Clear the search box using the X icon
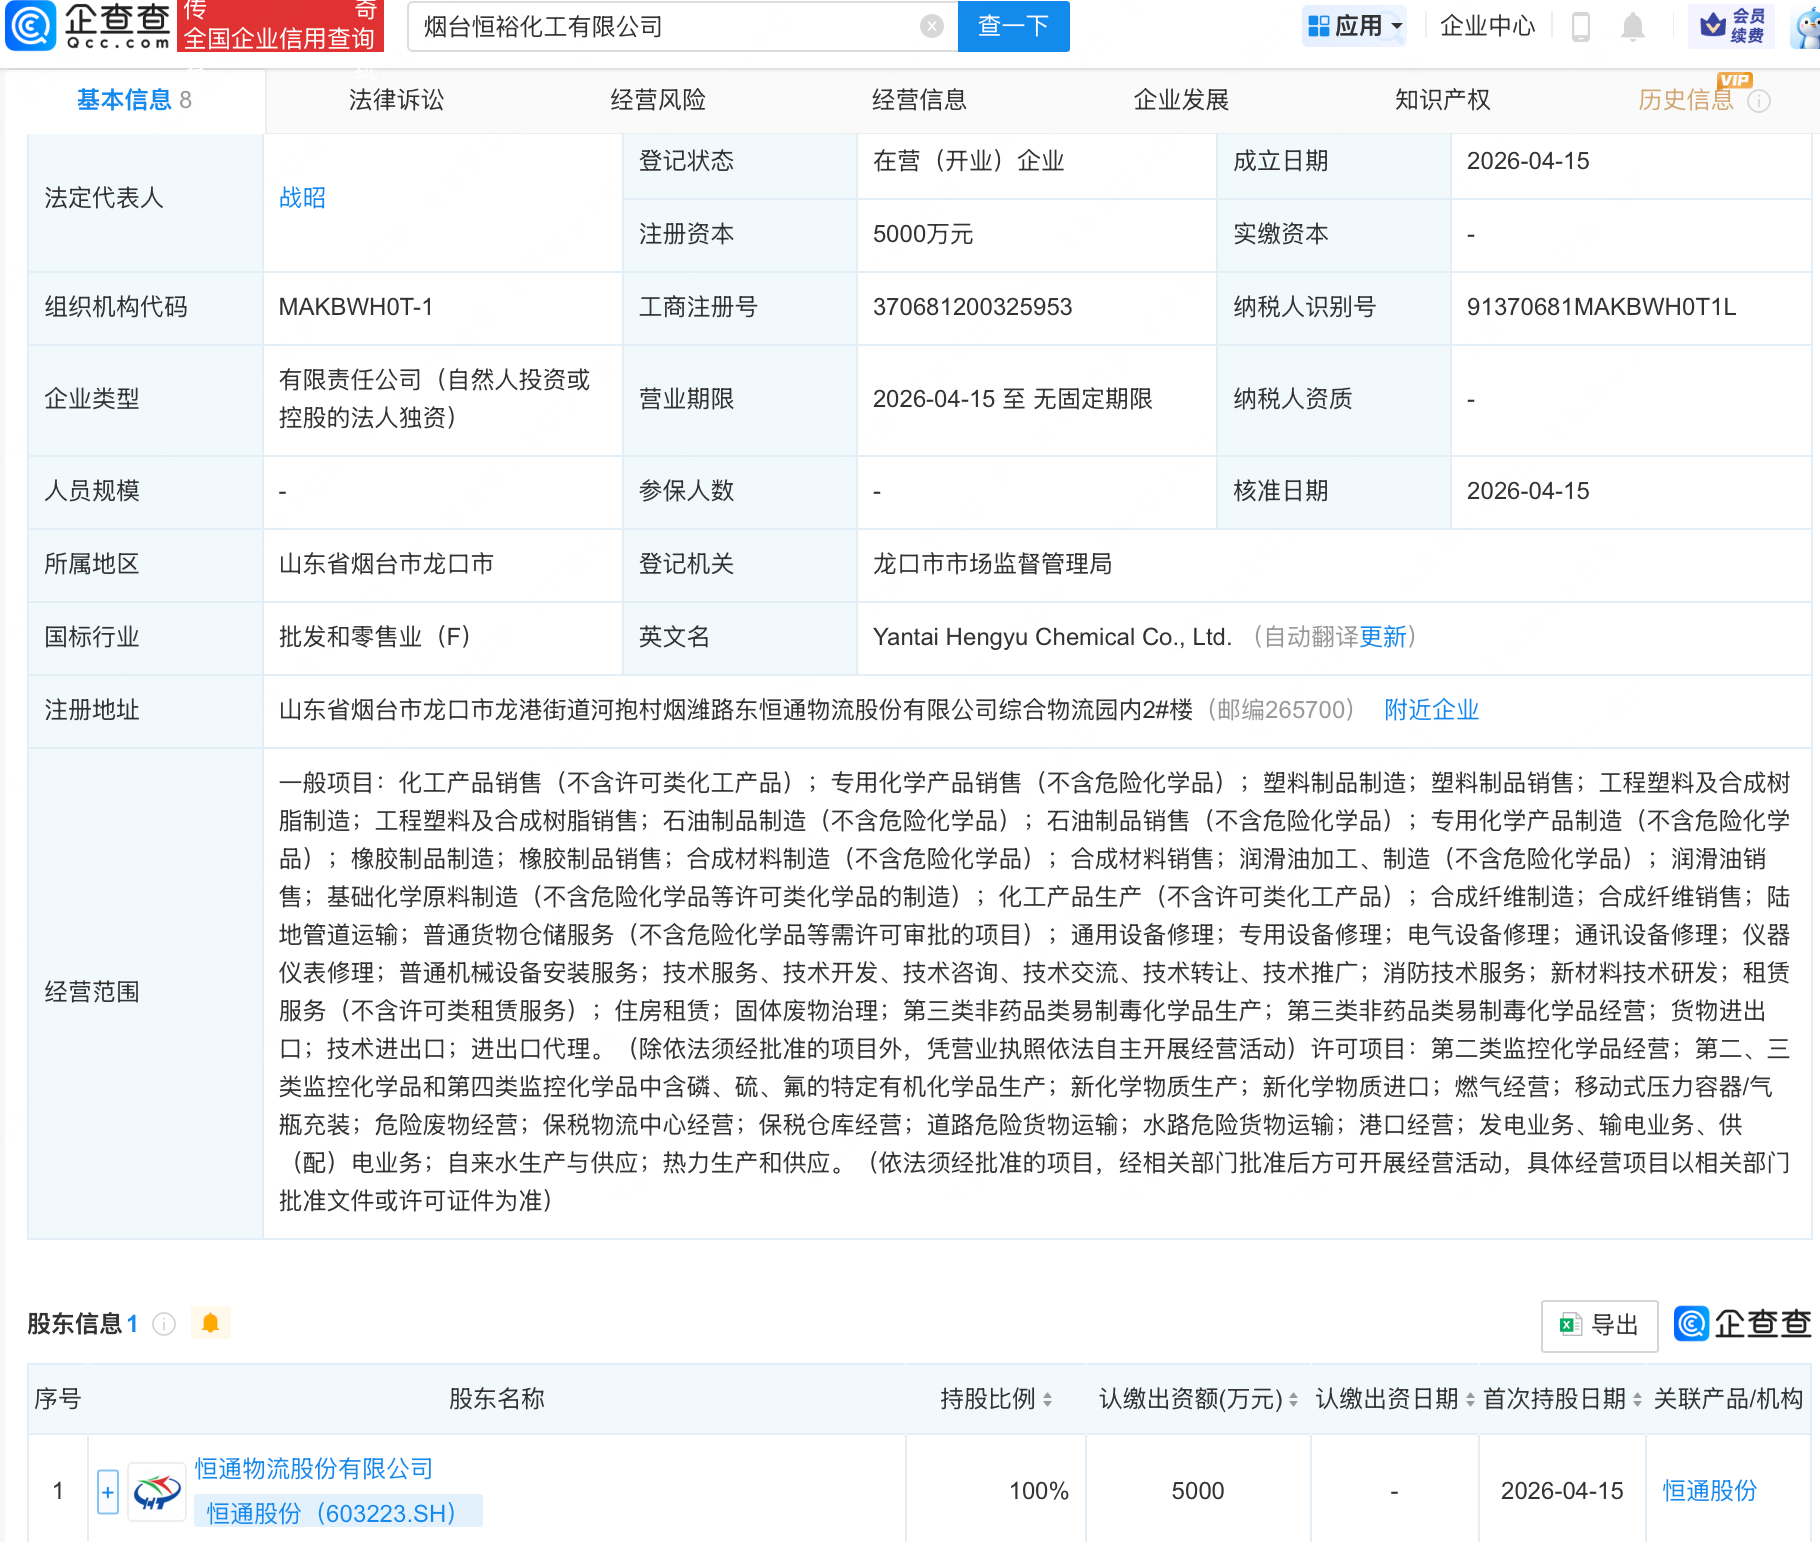 [x=930, y=27]
